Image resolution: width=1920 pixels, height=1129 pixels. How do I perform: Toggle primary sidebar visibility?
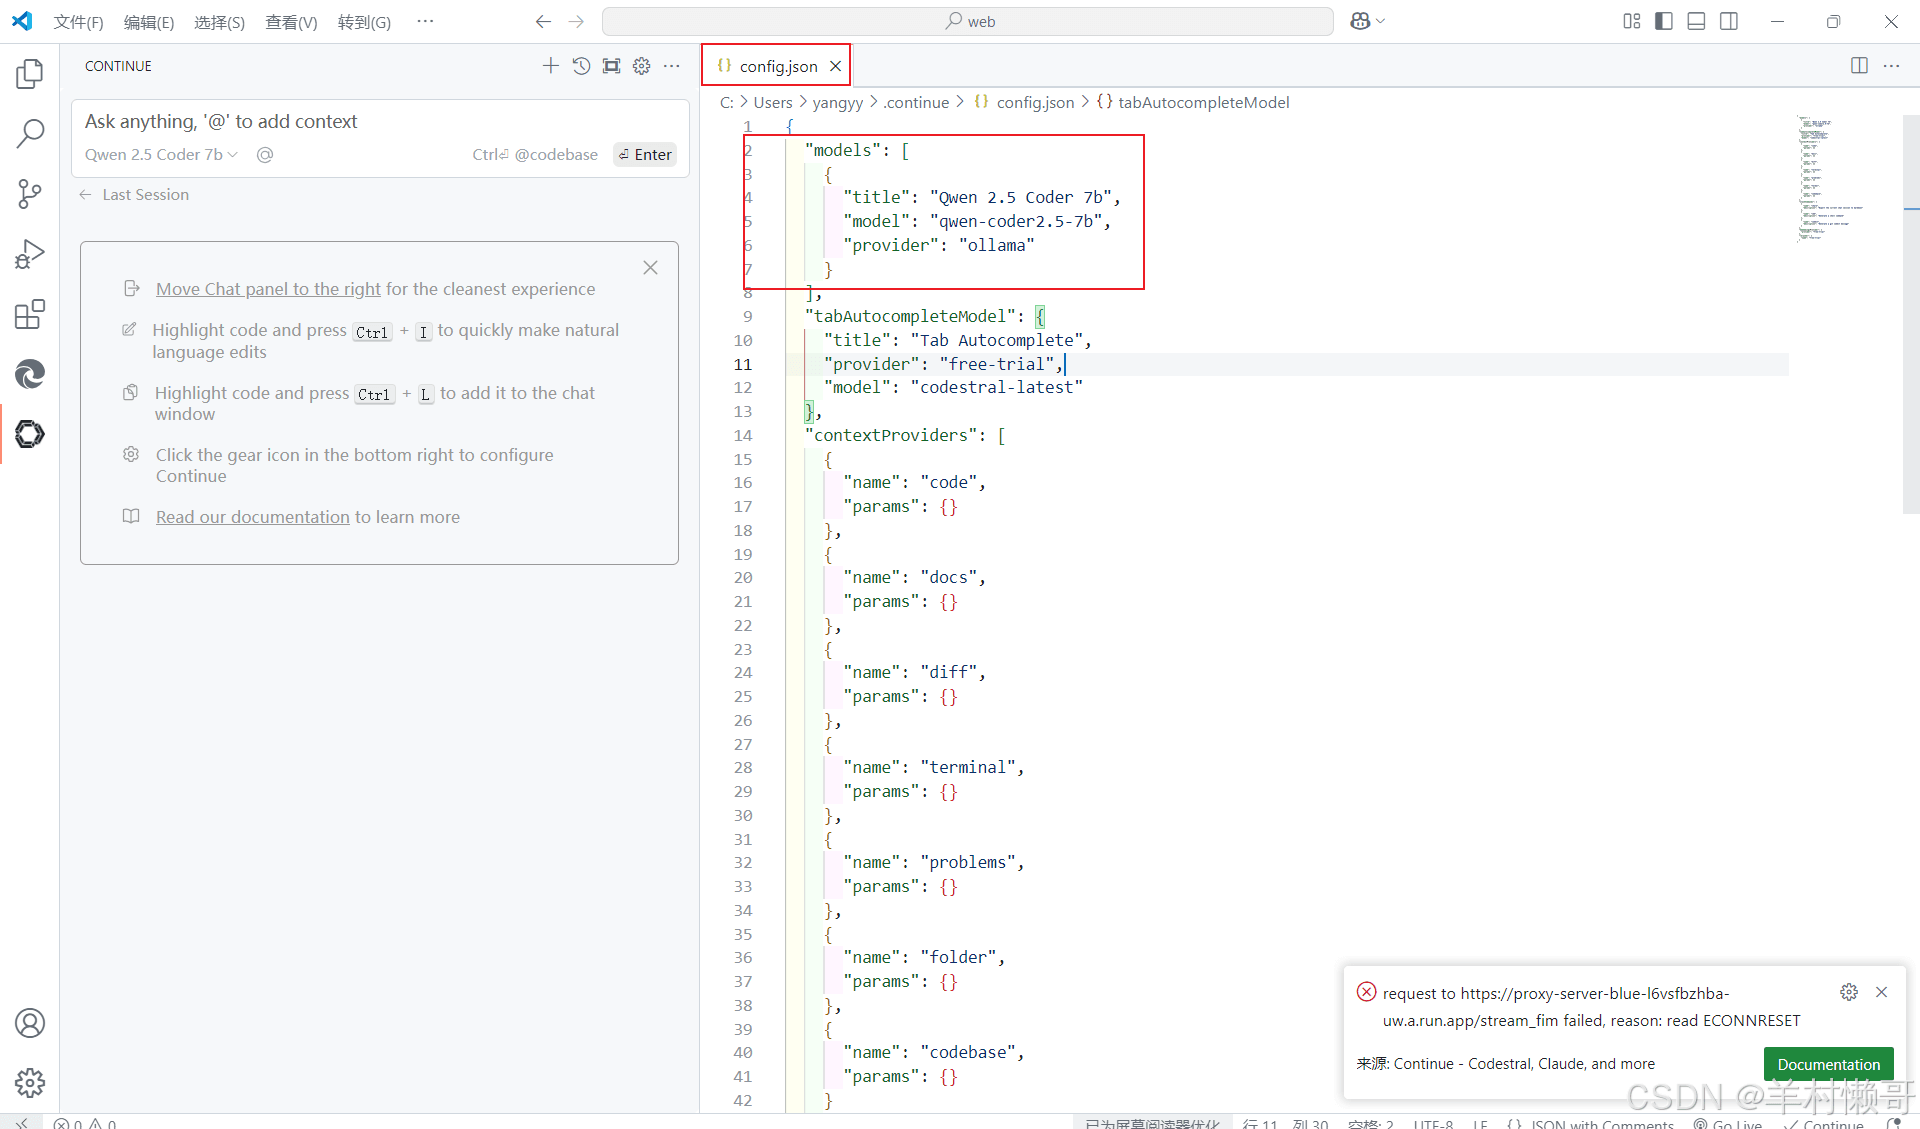pos(1664,21)
